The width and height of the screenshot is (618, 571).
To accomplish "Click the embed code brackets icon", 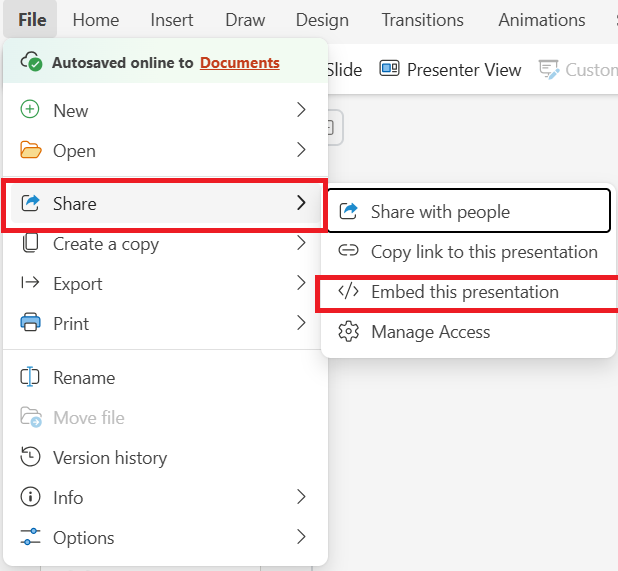I will click(x=348, y=291).
